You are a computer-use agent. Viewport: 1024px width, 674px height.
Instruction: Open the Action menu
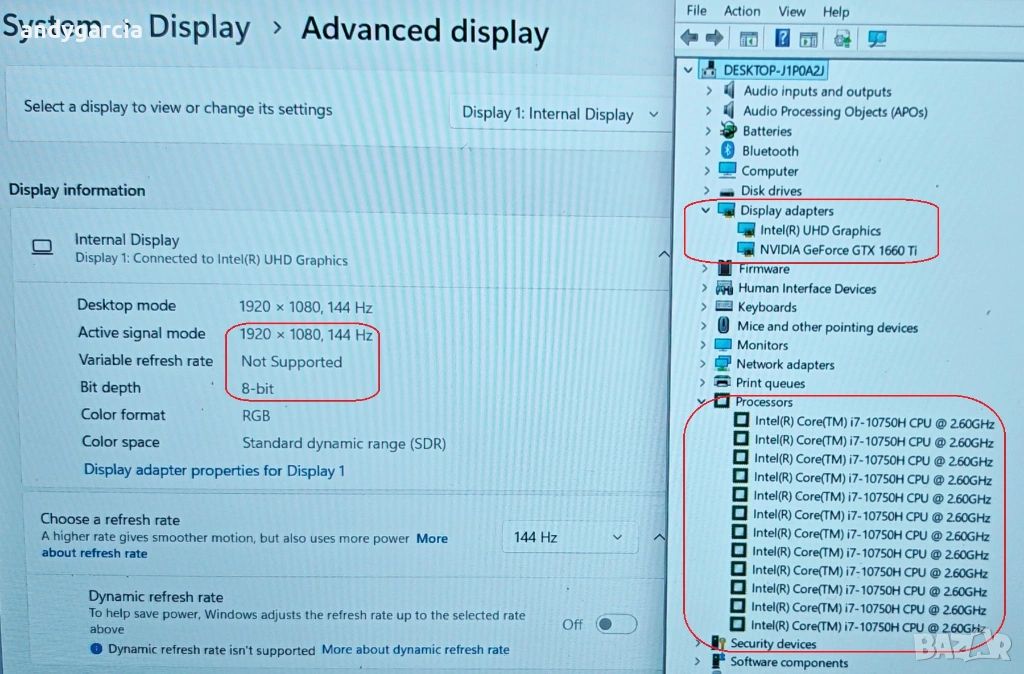[x=742, y=11]
